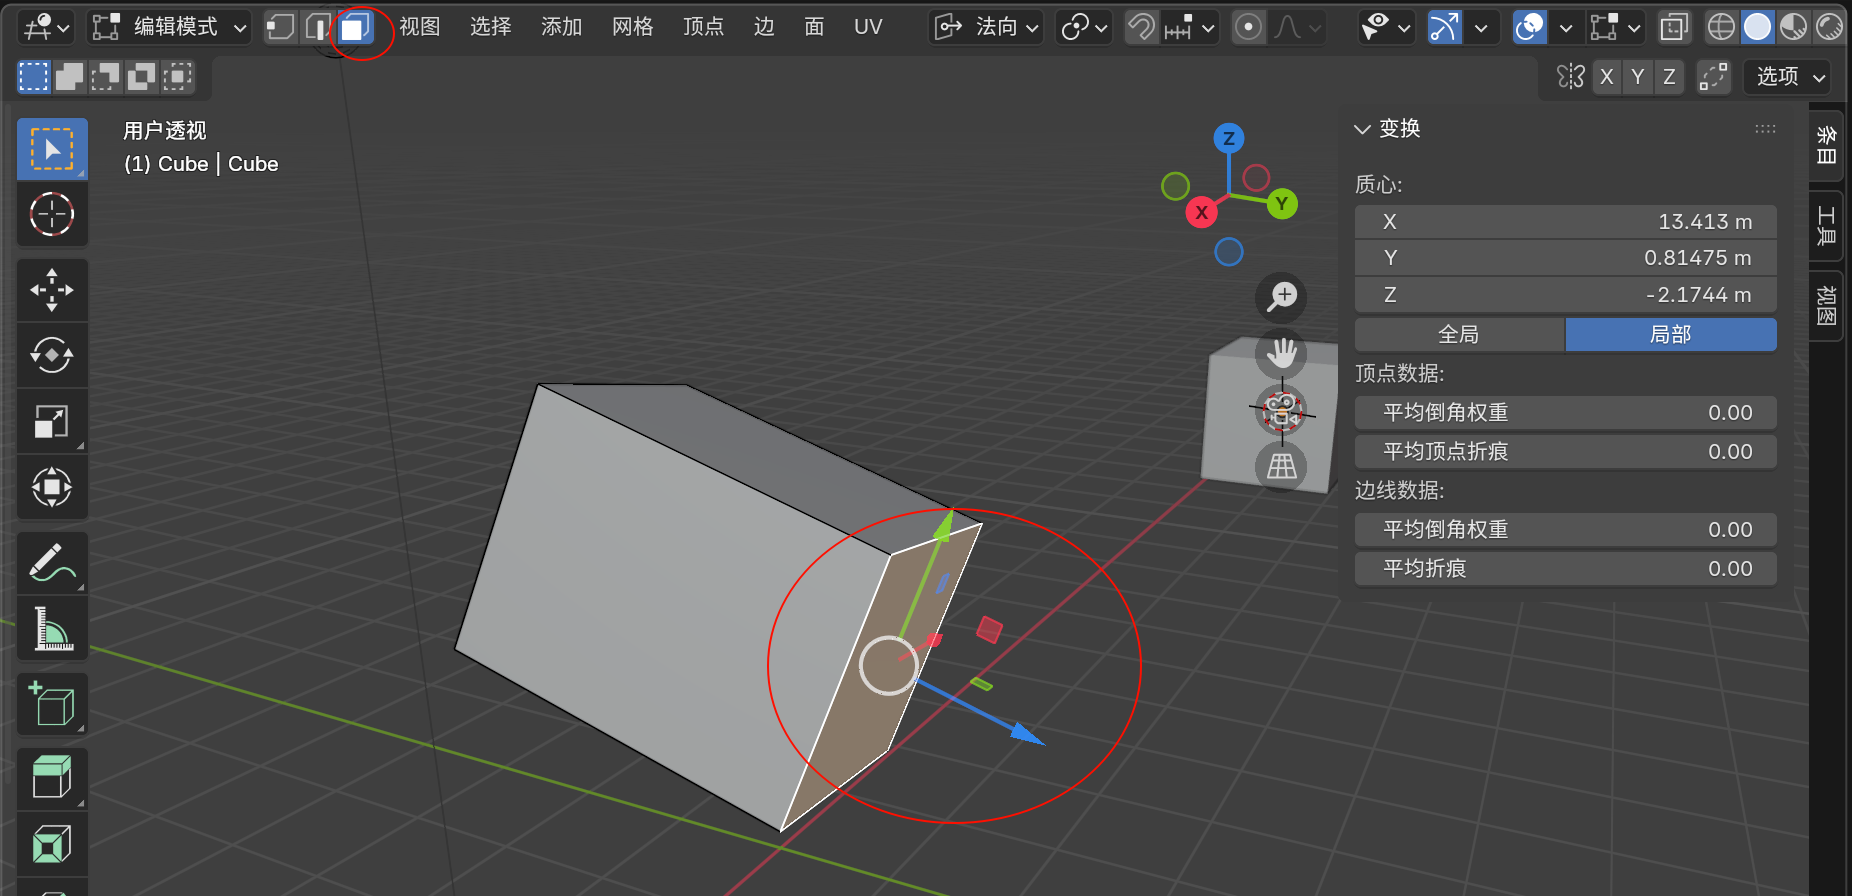Choose the Measure ruler tool
This screenshot has width=1852, height=896.
click(x=52, y=629)
